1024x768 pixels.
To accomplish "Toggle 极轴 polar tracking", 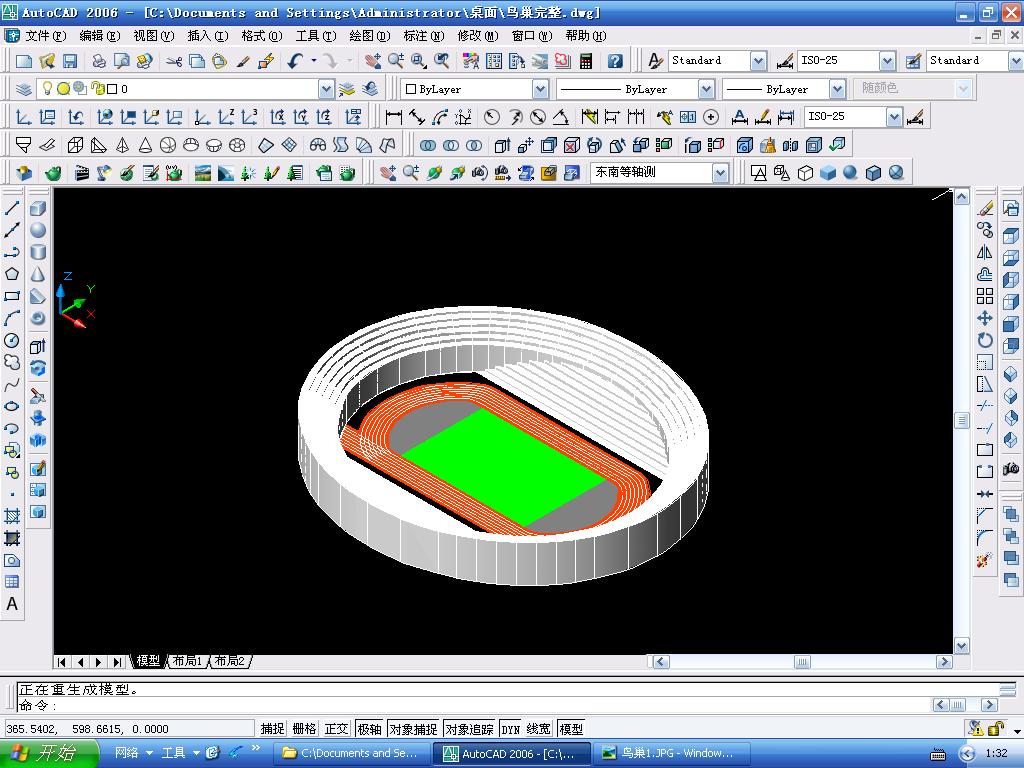I will 369,729.
